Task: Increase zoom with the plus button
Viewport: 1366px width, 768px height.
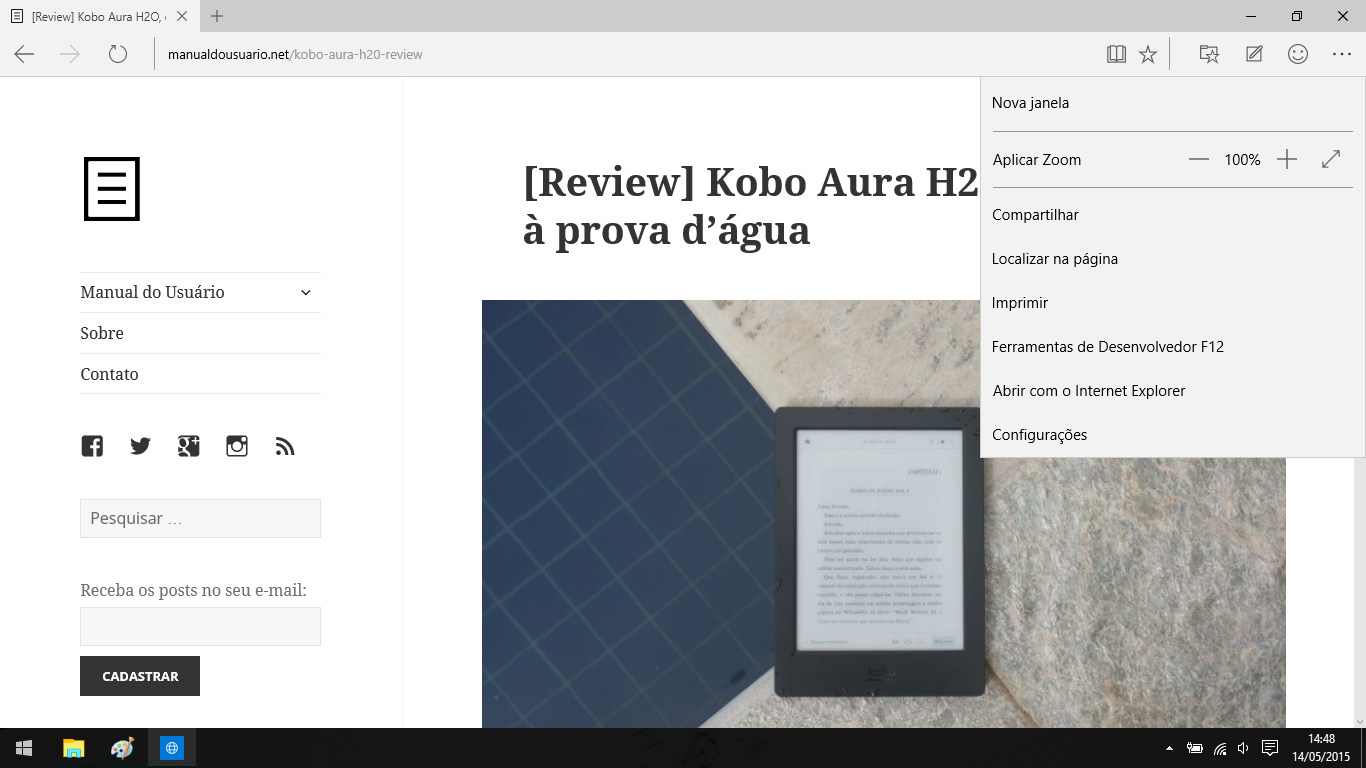Action: tap(1287, 160)
